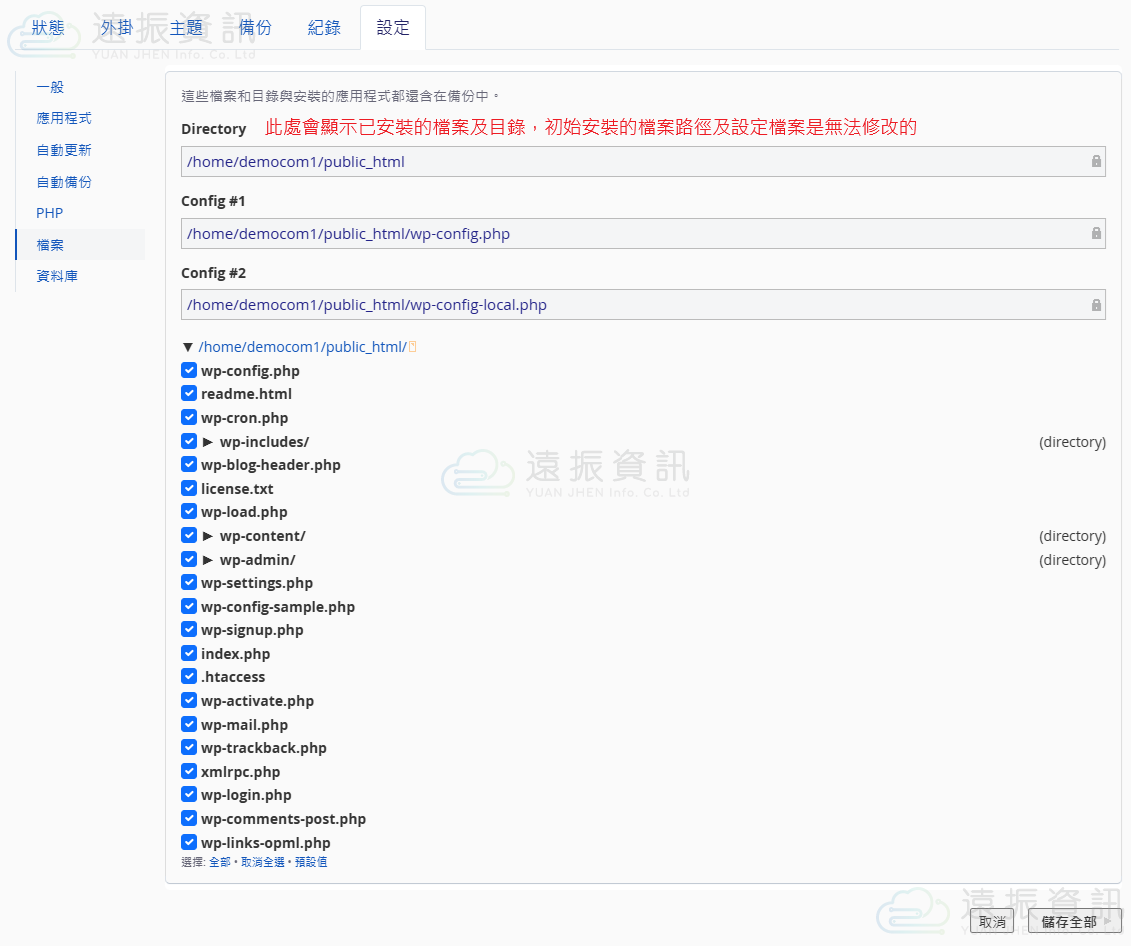
Task: Click lock icon in Config #1 field
Action: pos(1096,234)
